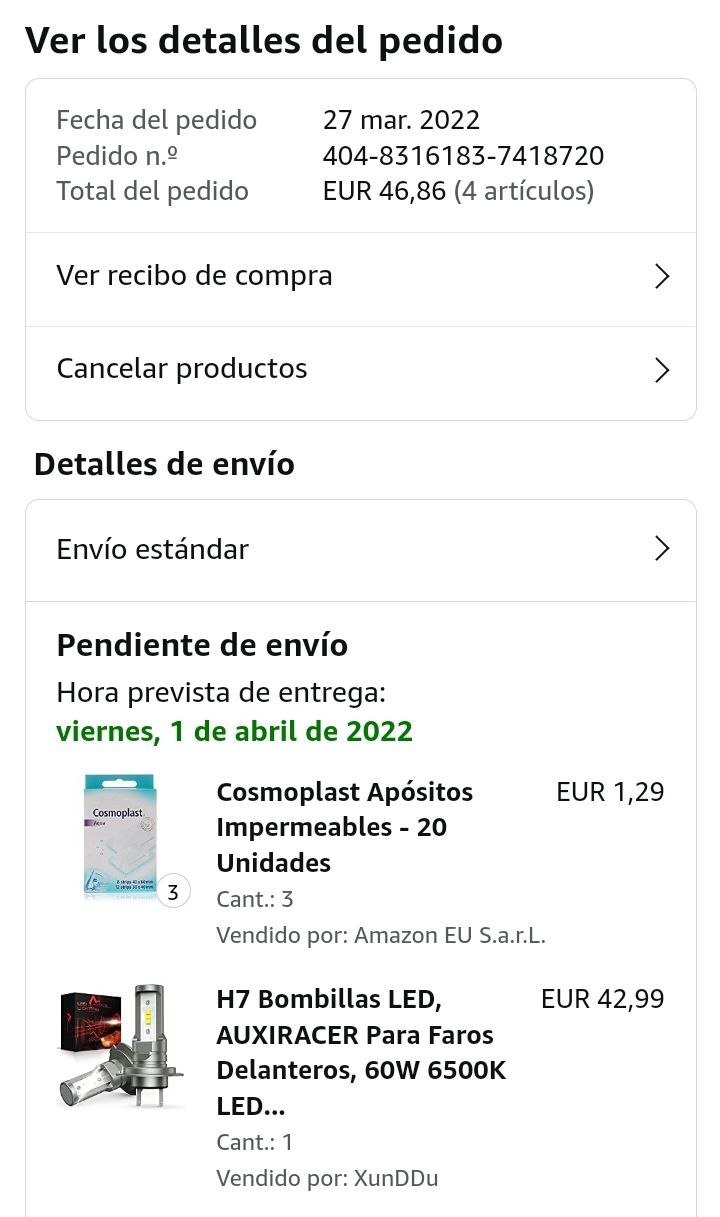Tap the delivery date viernes 1 de abril

pos(234,731)
